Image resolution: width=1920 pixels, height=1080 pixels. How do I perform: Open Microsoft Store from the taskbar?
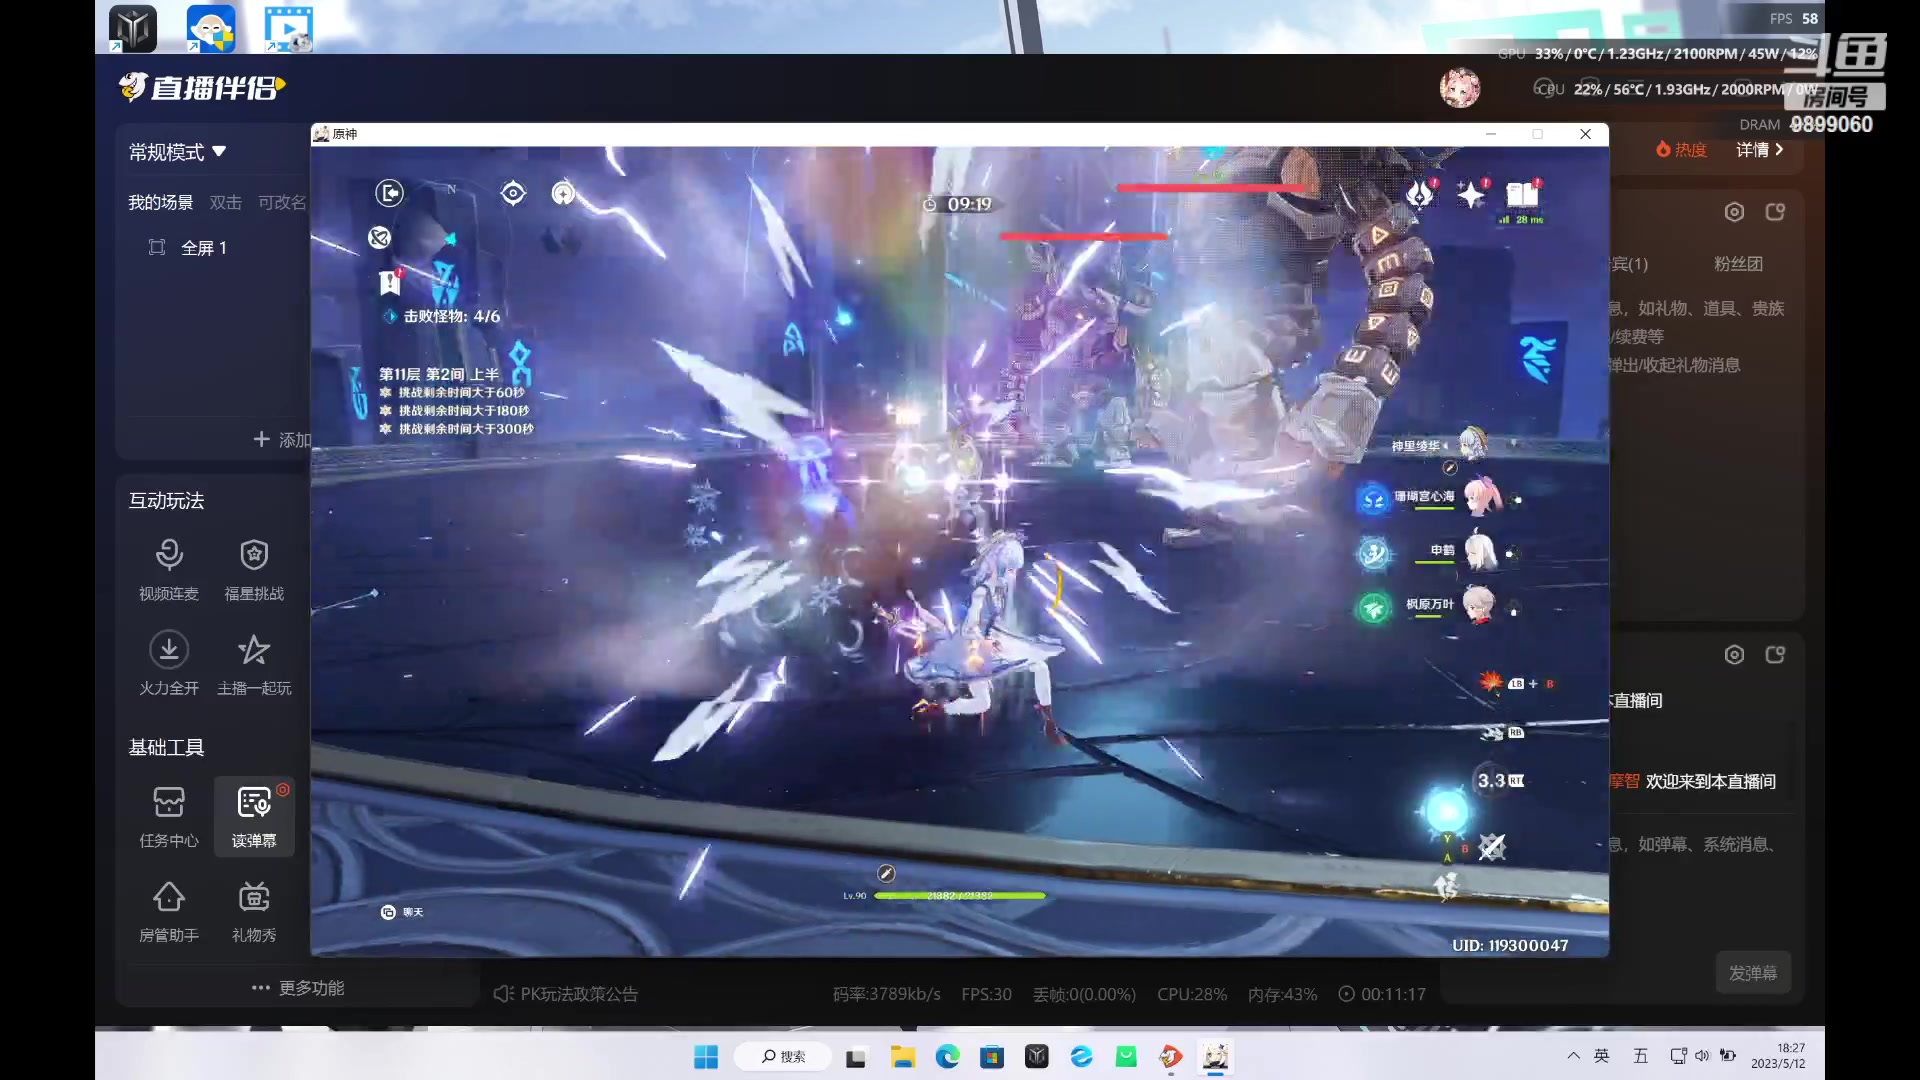[992, 1057]
